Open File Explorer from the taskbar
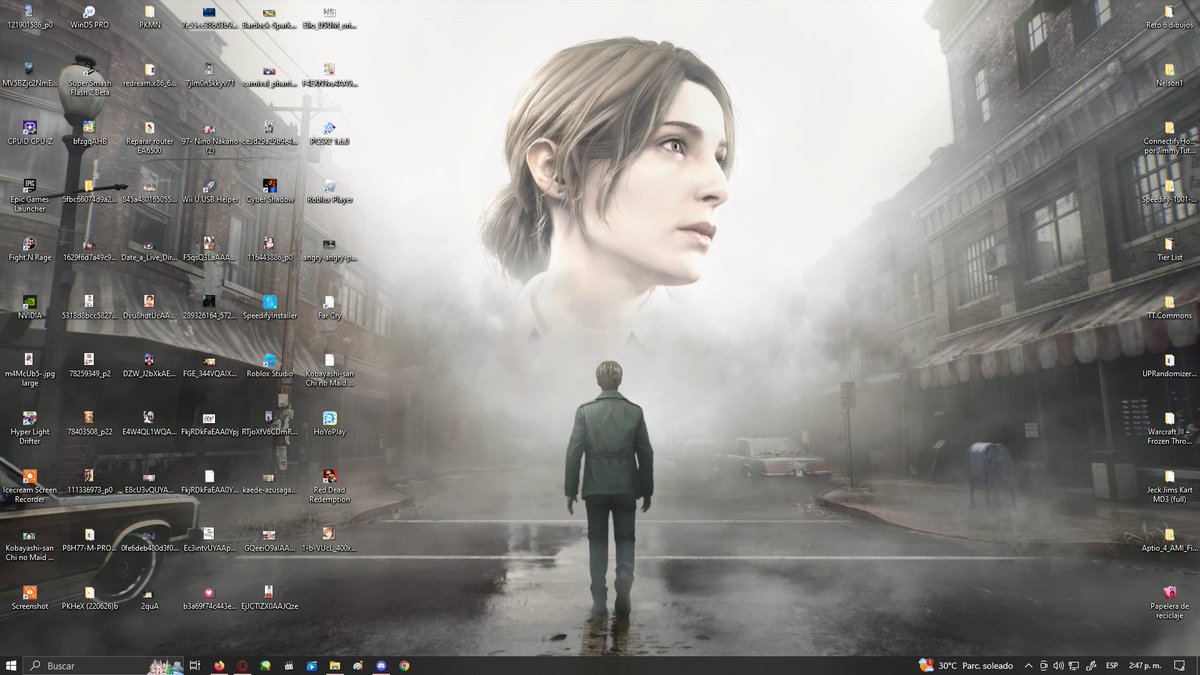Viewport: 1200px width, 675px height. 335,665
